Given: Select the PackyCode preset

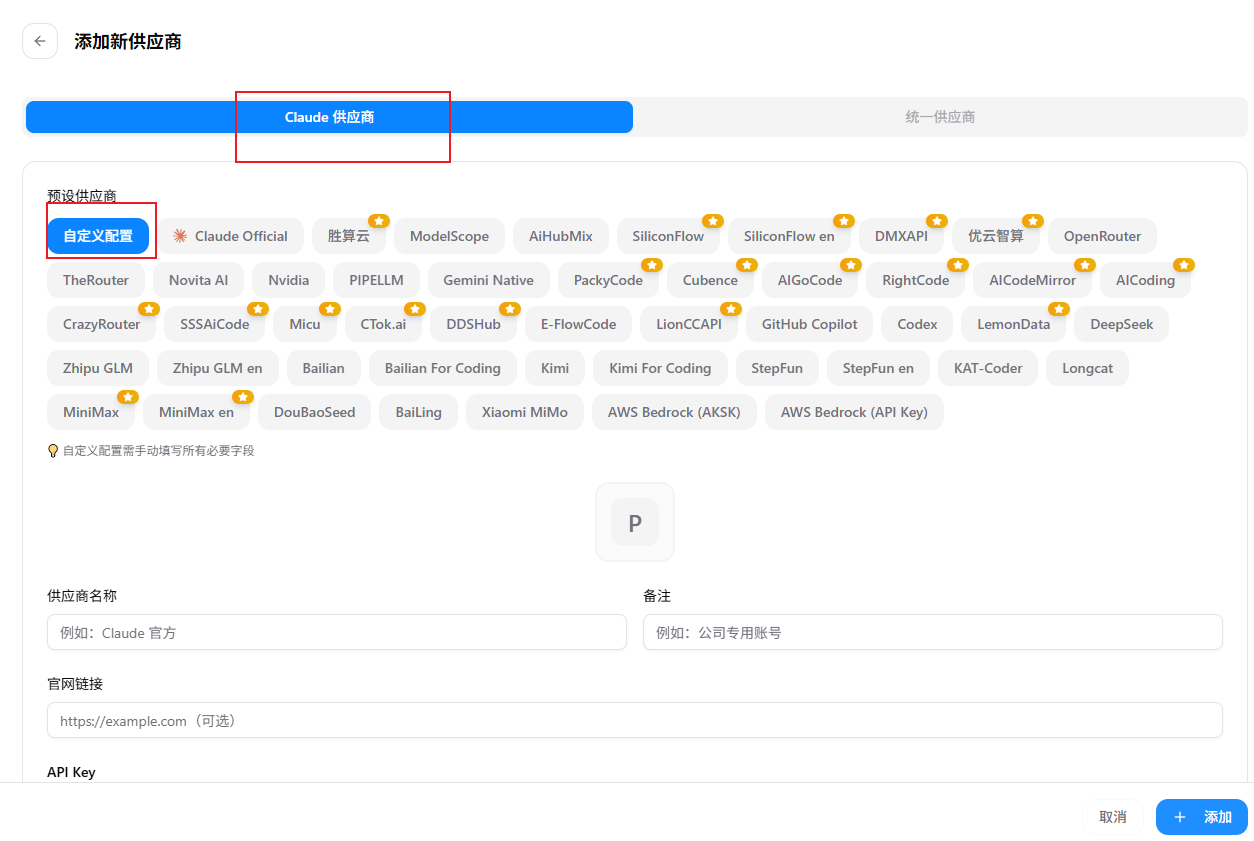Looking at the screenshot, I should click(608, 280).
